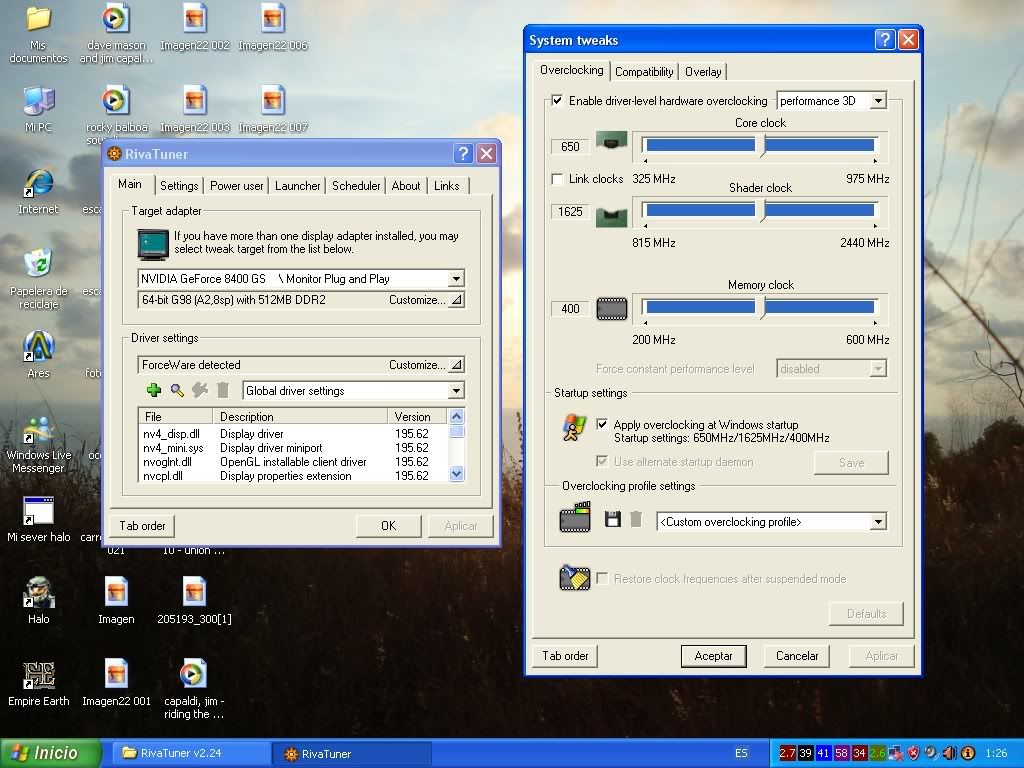
Task: Switch to the Compatibility tab
Action: point(644,72)
